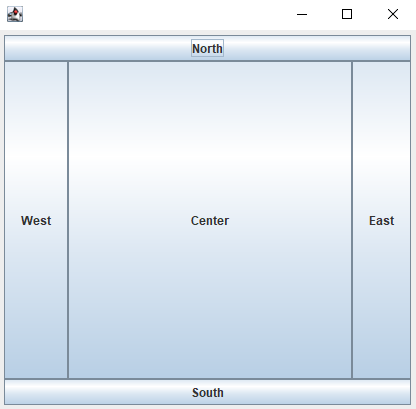Click the North button
Viewport: 416px width, 409px height.
coord(207,48)
